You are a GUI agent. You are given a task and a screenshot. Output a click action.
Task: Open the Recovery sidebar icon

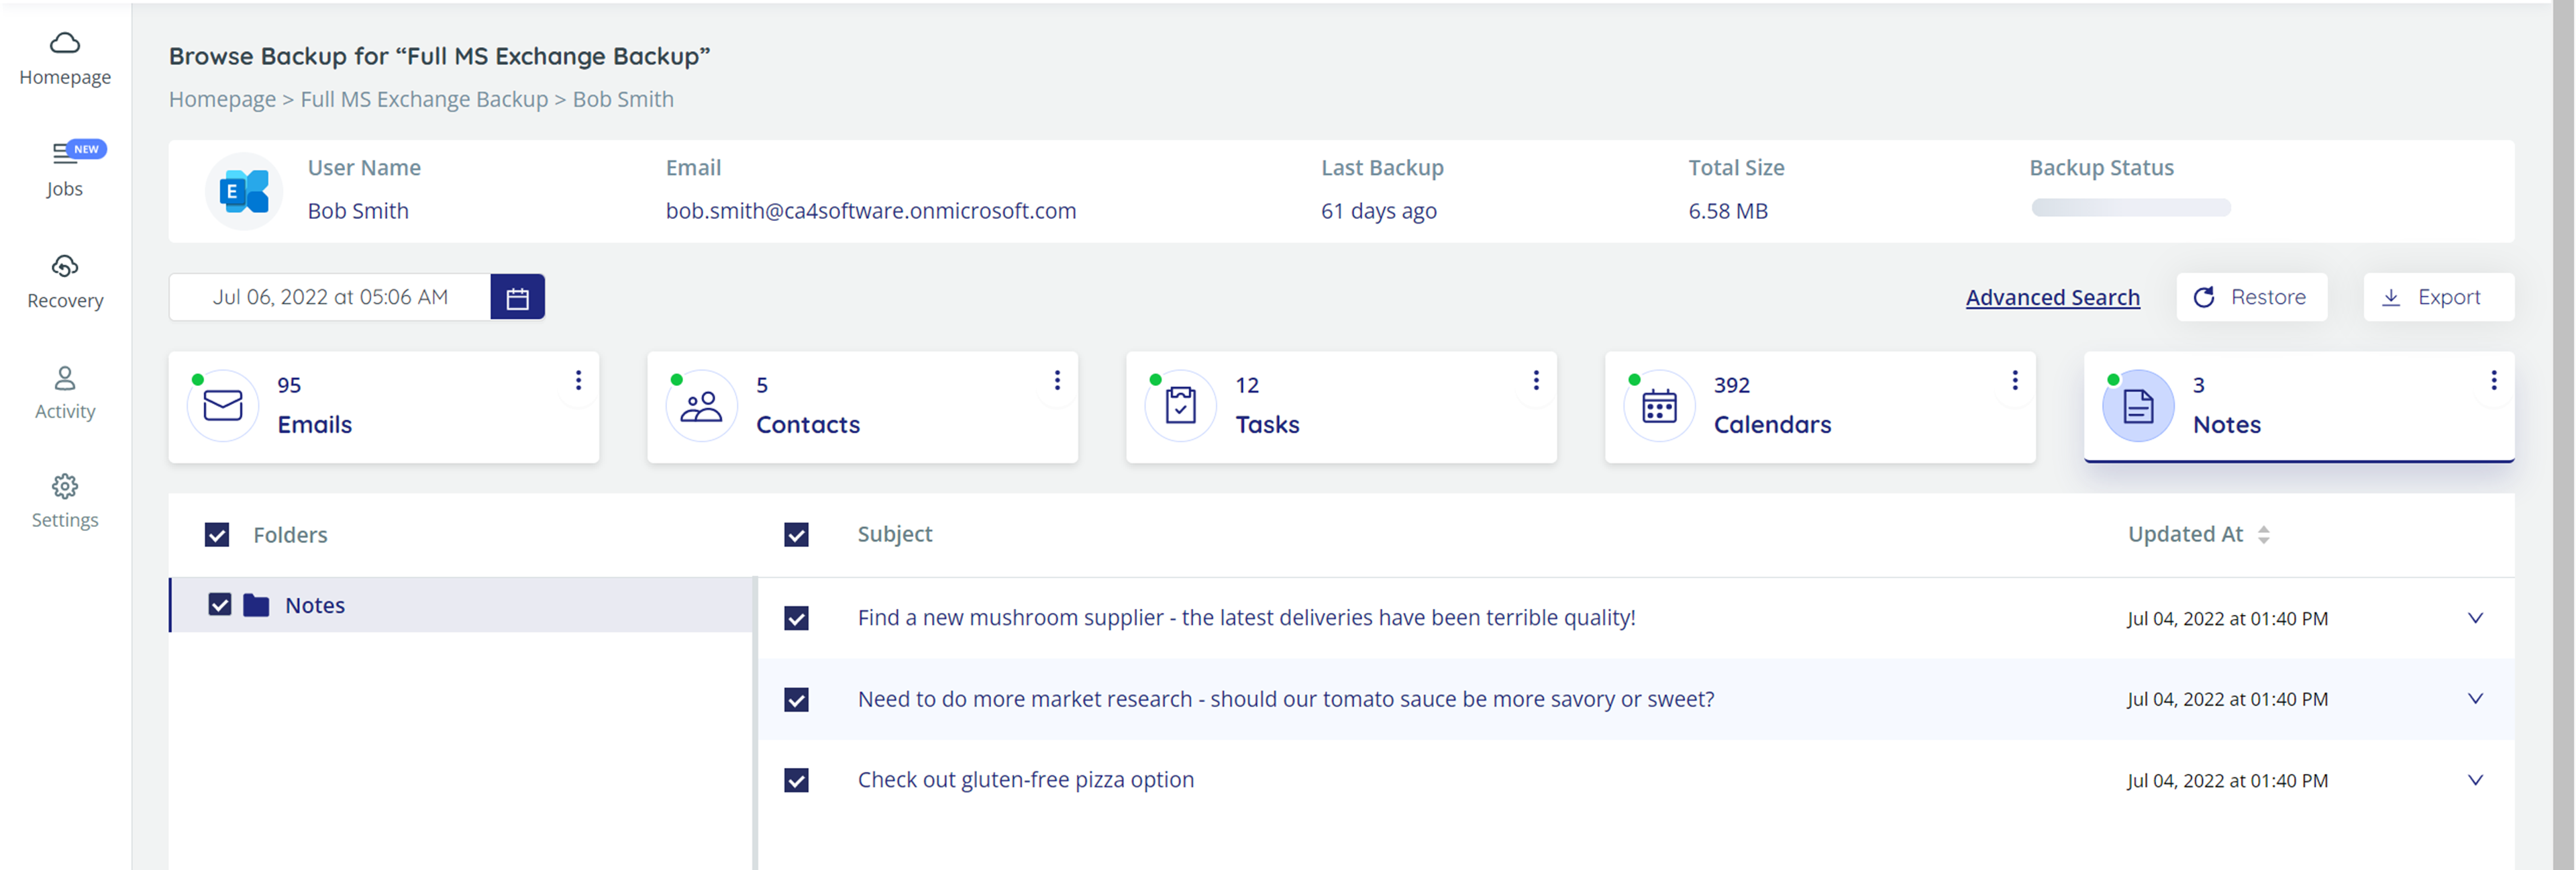pyautogui.click(x=65, y=266)
